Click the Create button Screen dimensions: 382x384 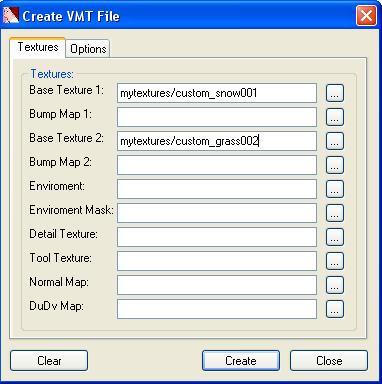pos(241,361)
